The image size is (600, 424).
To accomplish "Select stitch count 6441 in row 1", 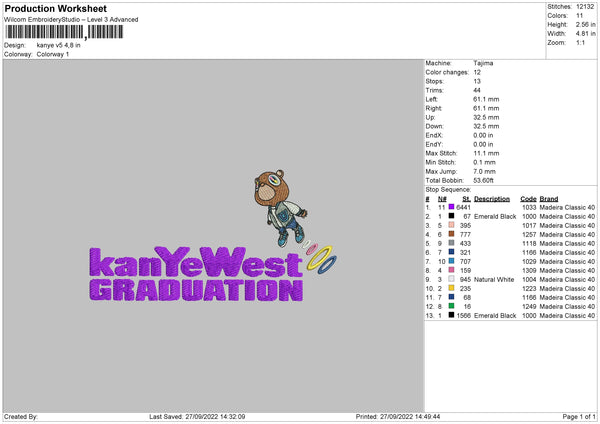I will pos(463,207).
